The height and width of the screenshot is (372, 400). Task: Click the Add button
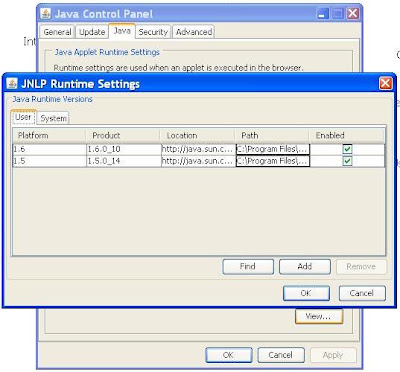pyautogui.click(x=305, y=267)
